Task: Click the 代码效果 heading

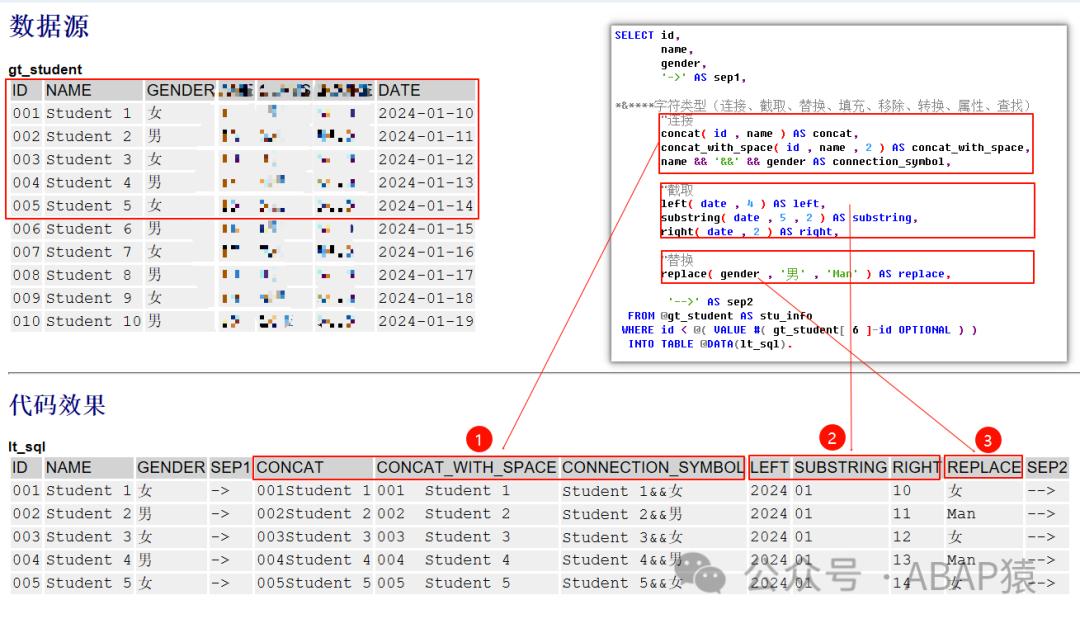Action: point(57,404)
